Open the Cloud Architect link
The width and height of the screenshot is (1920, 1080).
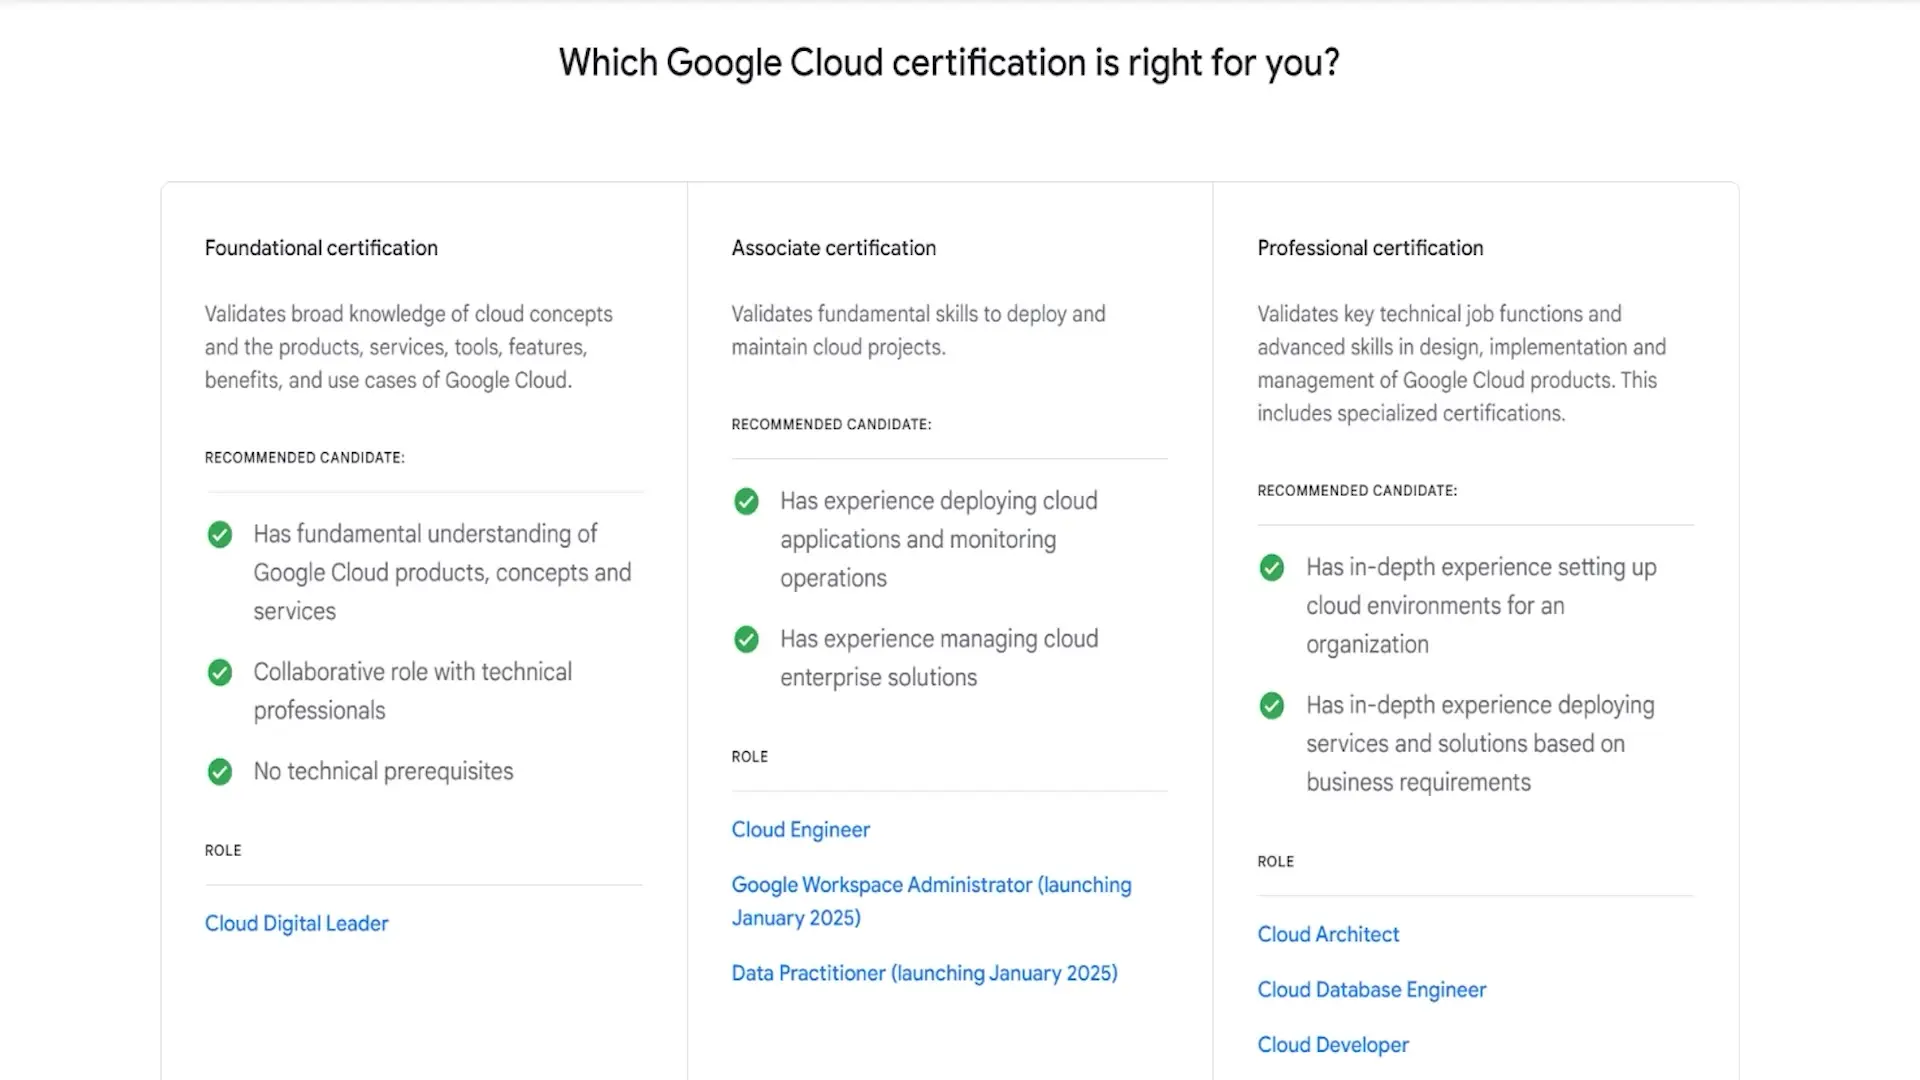point(1328,934)
